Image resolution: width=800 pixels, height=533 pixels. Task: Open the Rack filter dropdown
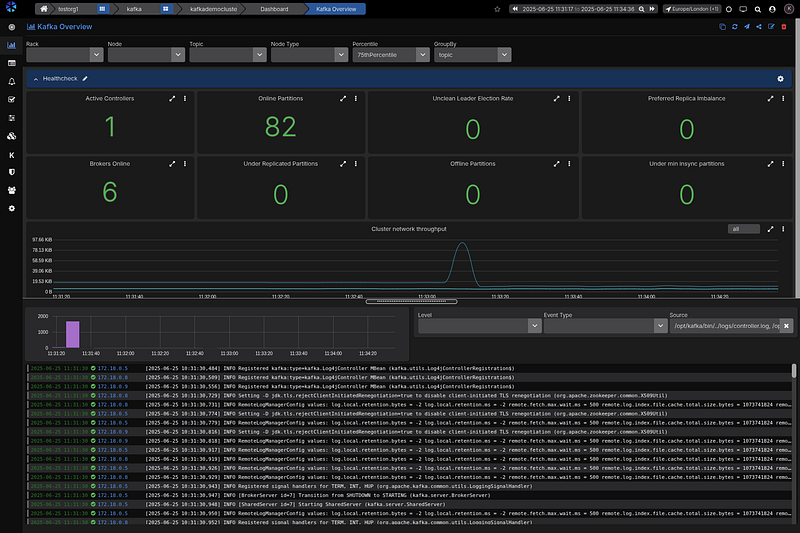(x=62, y=56)
